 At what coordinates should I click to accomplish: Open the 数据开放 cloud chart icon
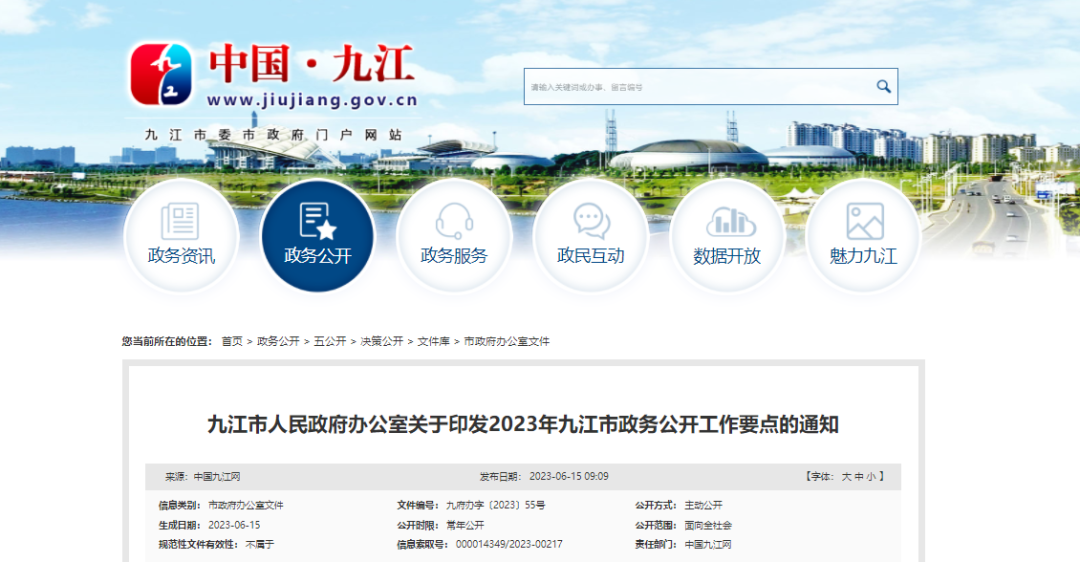click(730, 222)
